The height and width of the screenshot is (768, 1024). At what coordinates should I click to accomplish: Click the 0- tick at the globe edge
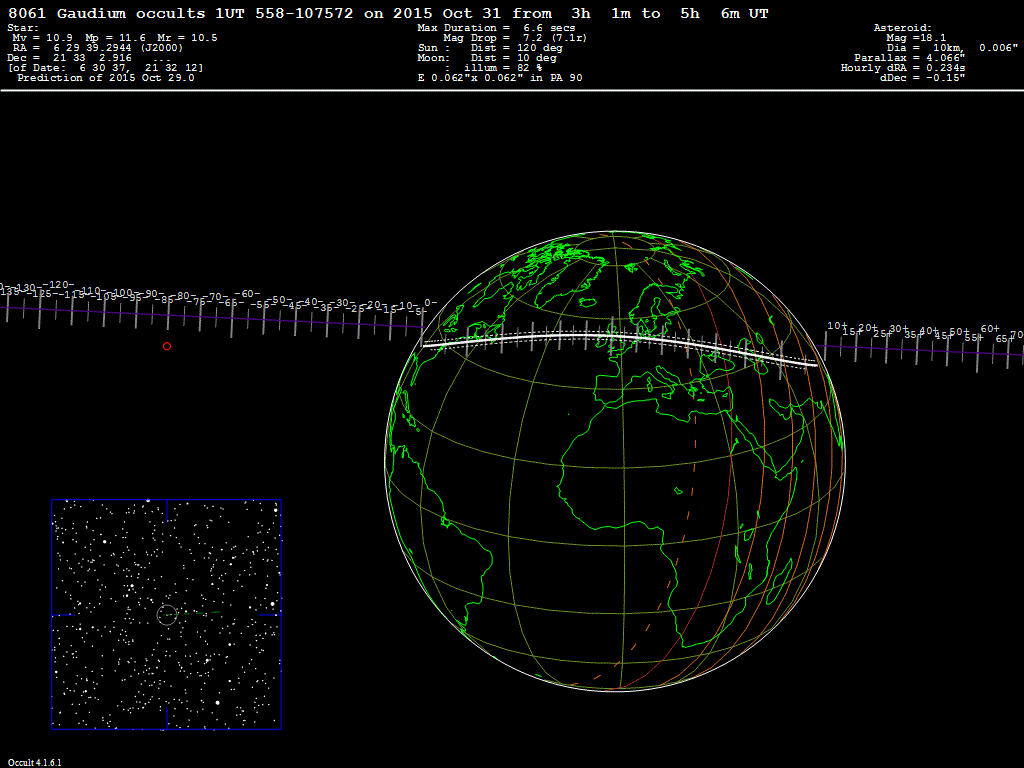pyautogui.click(x=430, y=303)
